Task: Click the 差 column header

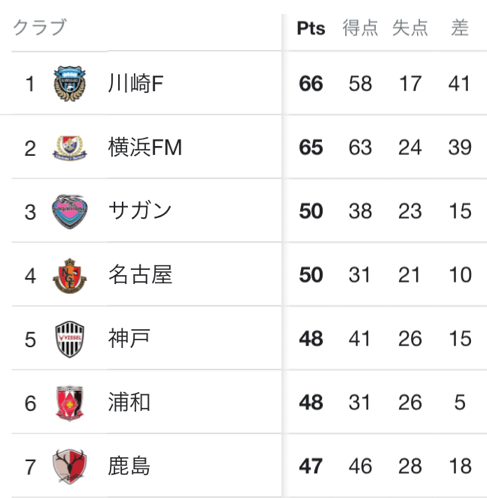Action: click(460, 28)
